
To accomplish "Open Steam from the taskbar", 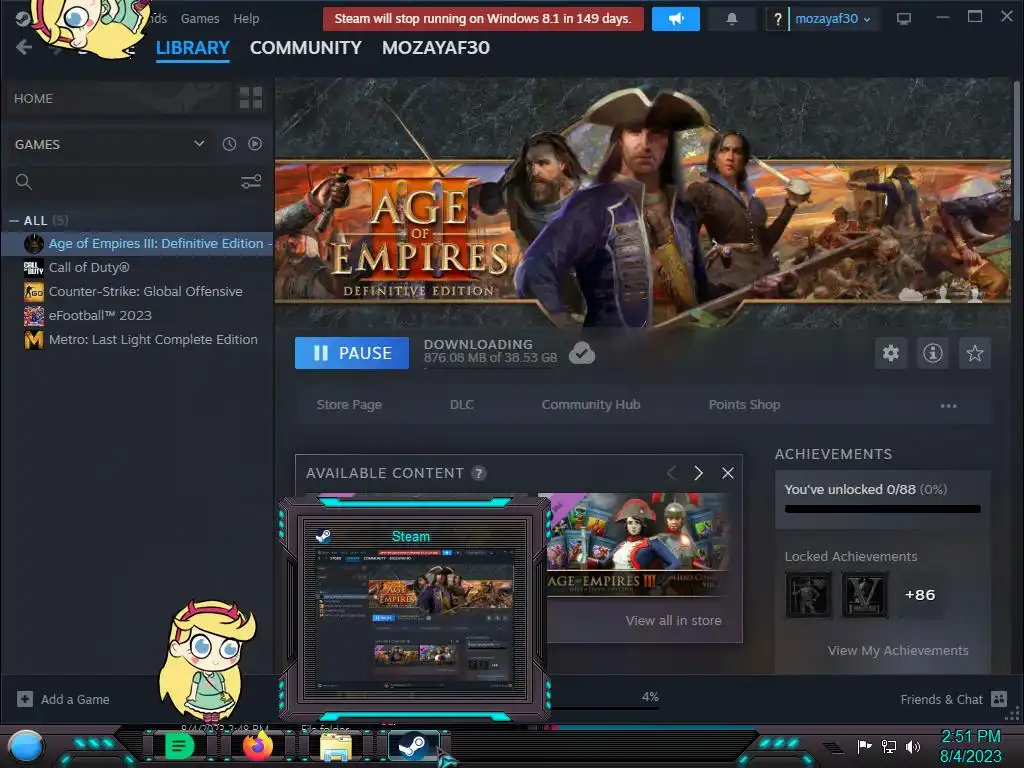I will tap(413, 745).
